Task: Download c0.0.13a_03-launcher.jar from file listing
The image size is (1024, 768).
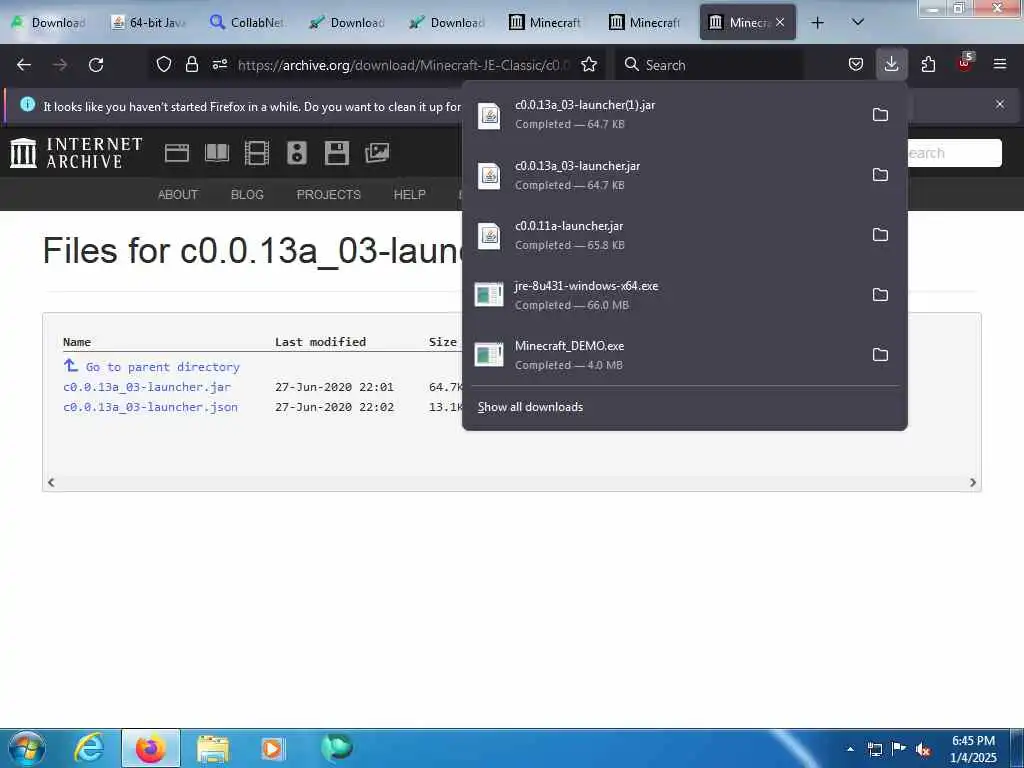Action: pyautogui.click(x=147, y=387)
